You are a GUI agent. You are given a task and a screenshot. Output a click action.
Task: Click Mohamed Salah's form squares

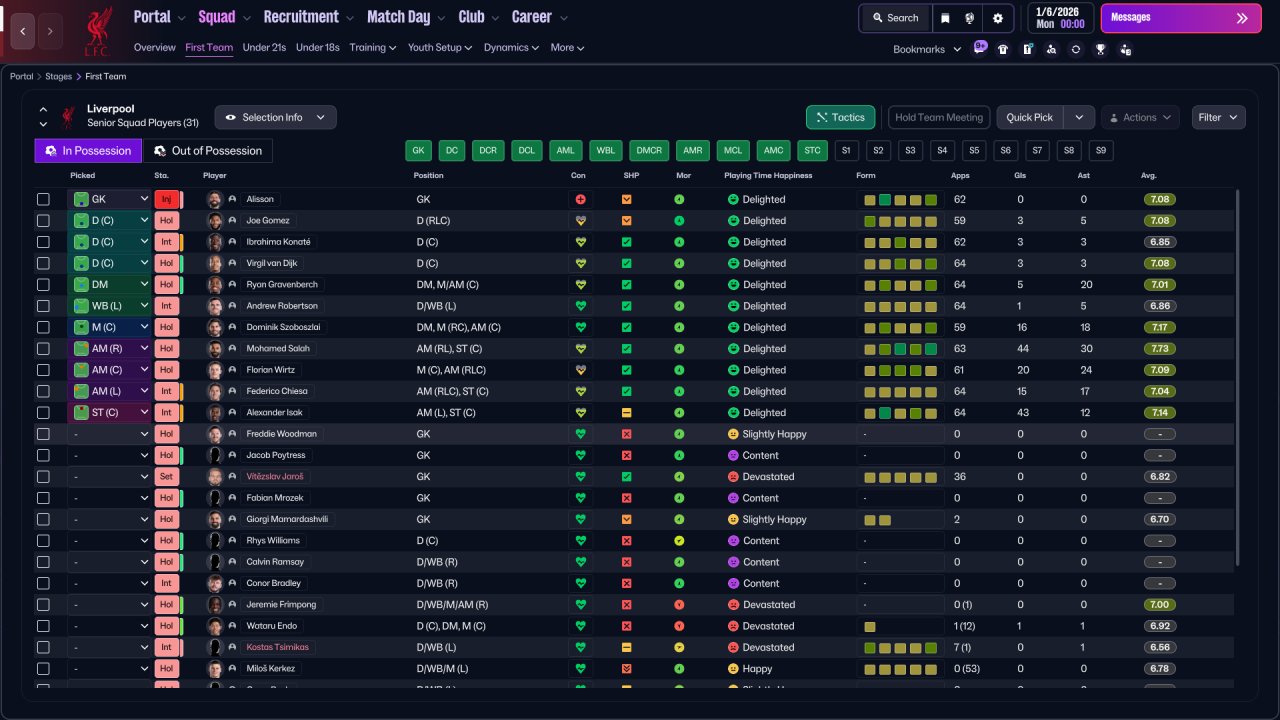(901, 349)
